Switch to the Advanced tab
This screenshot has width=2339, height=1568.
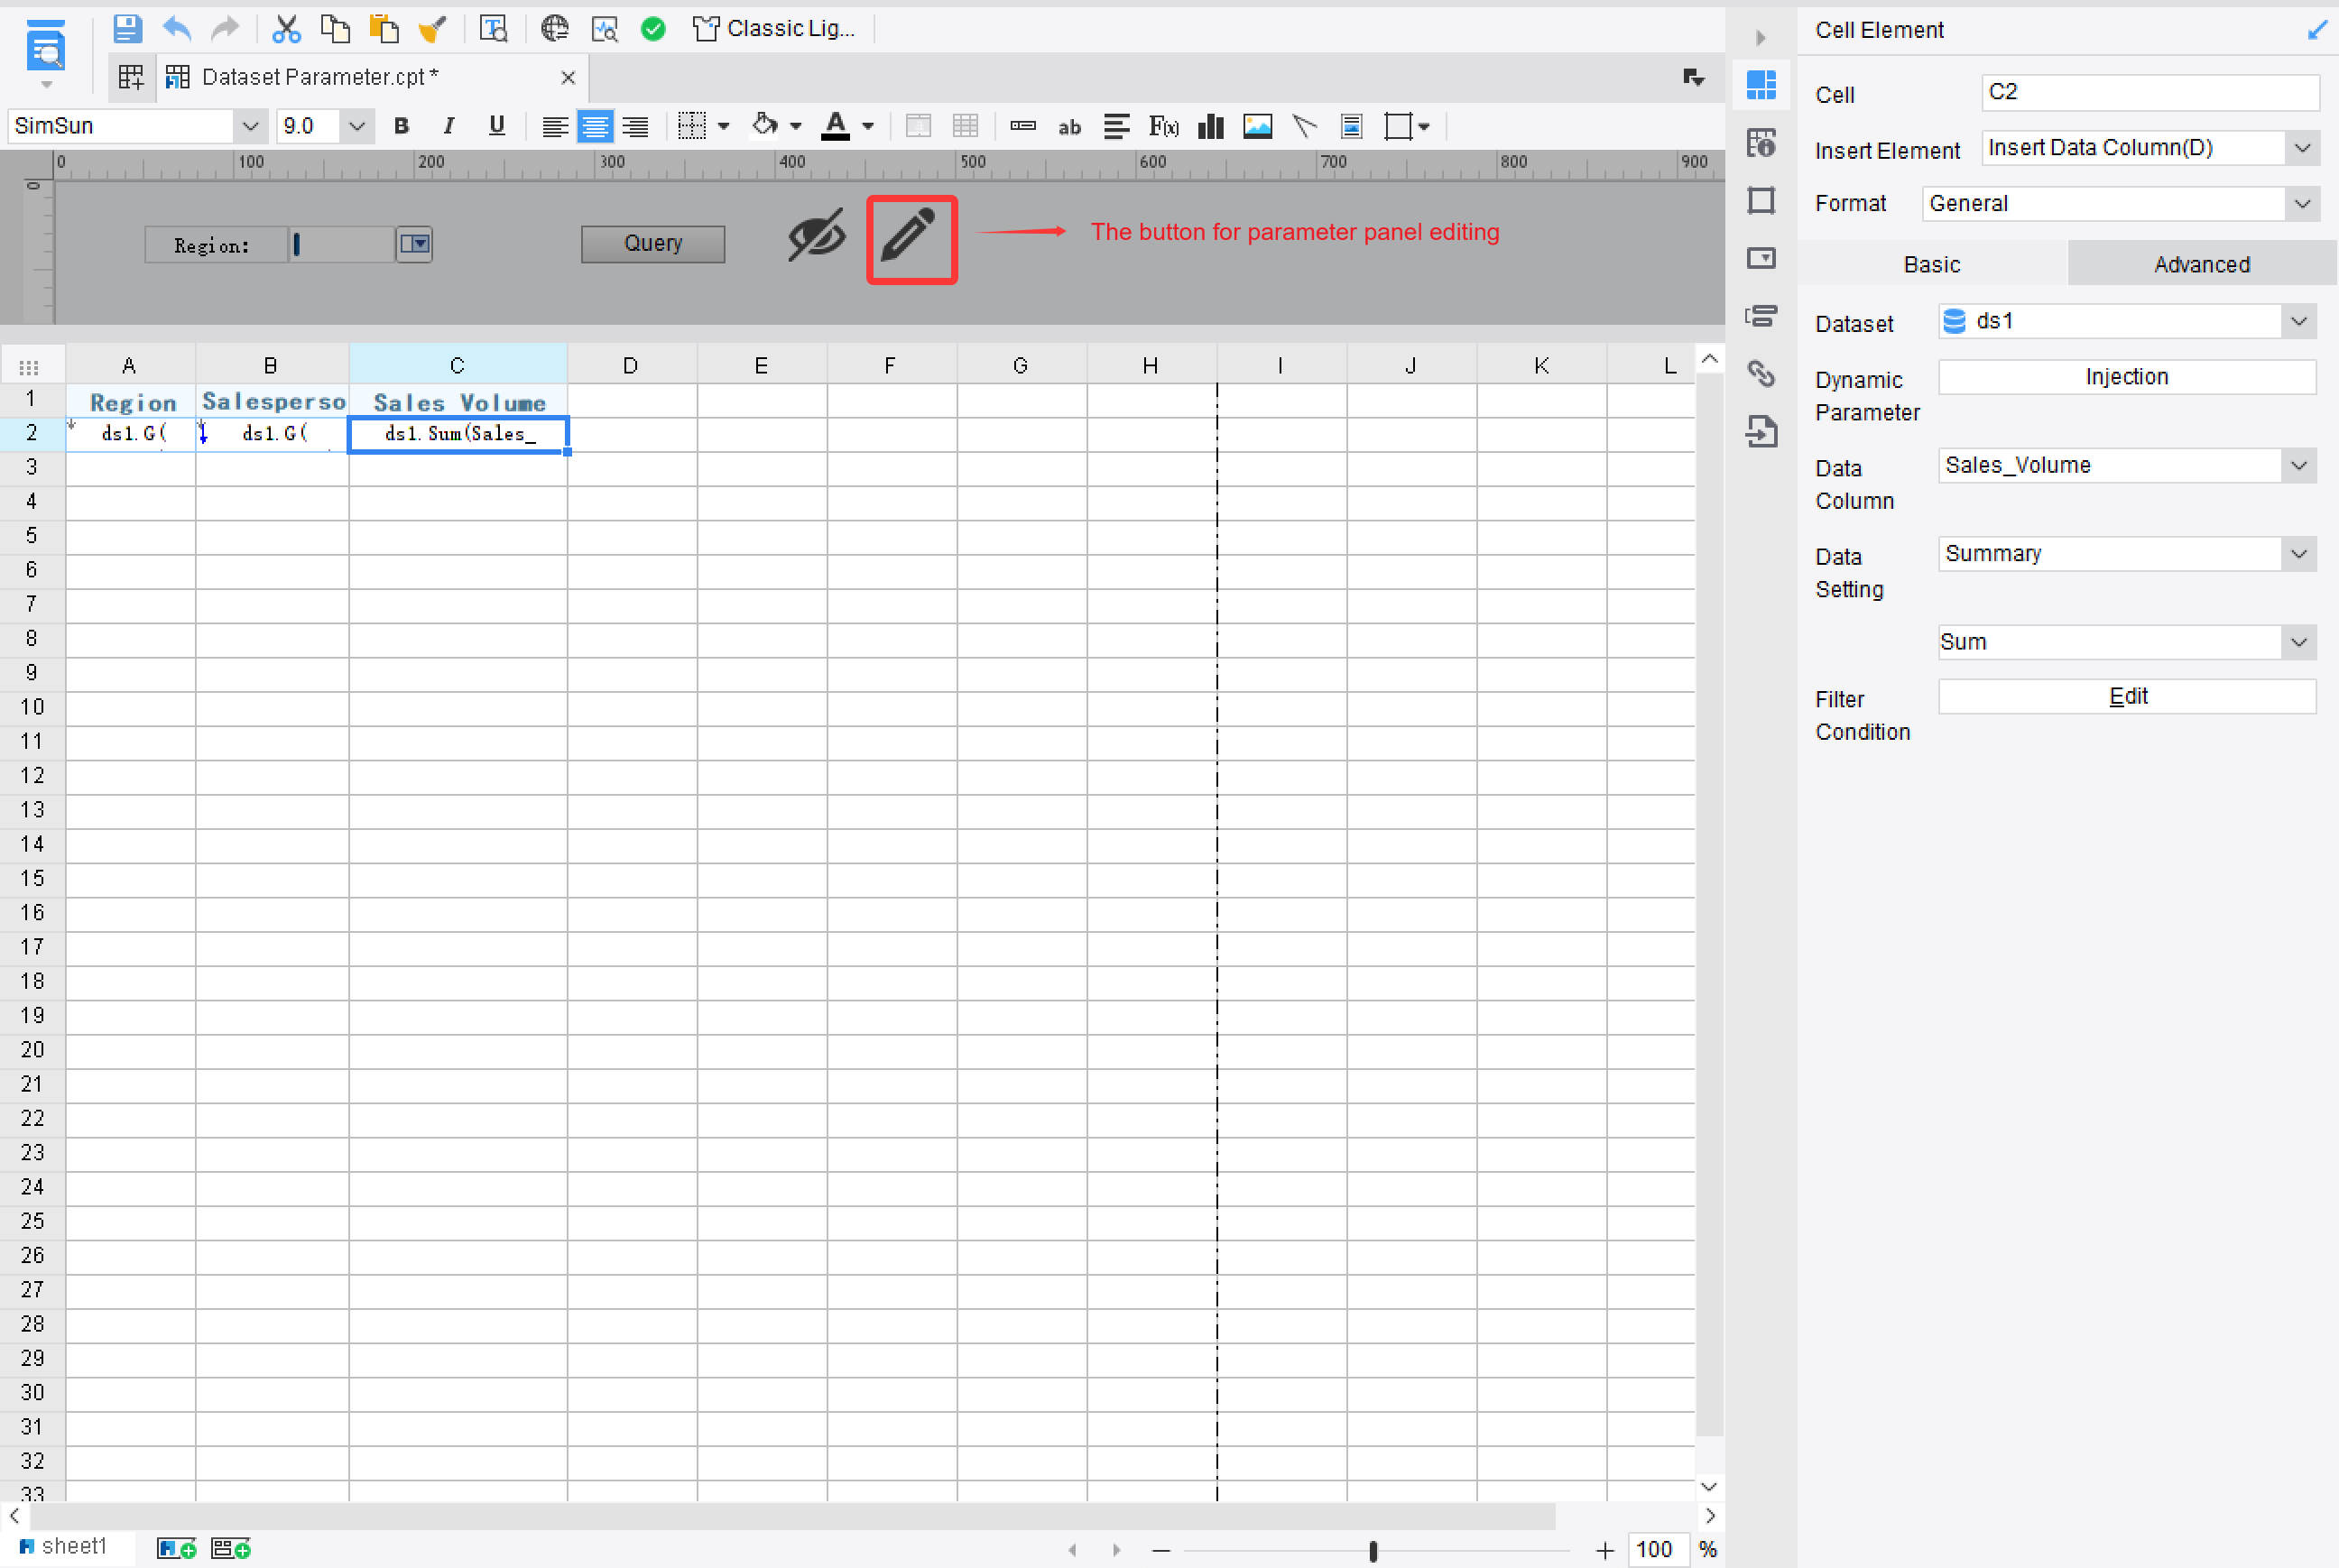[2201, 263]
